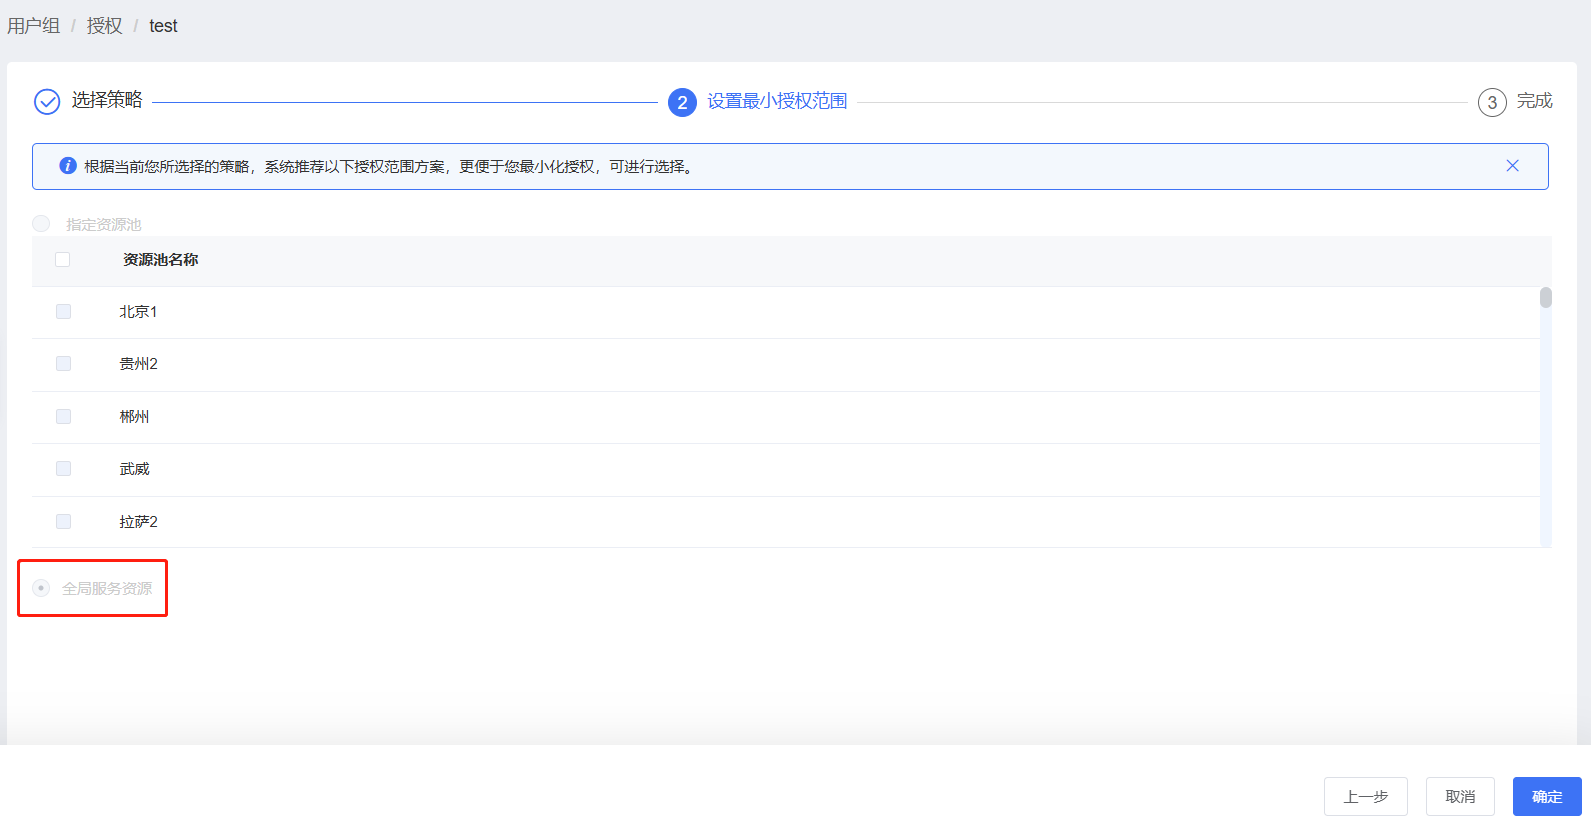Check the 郴州 resource pool checkbox
Screen dimensions: 1591x832
pos(63,417)
